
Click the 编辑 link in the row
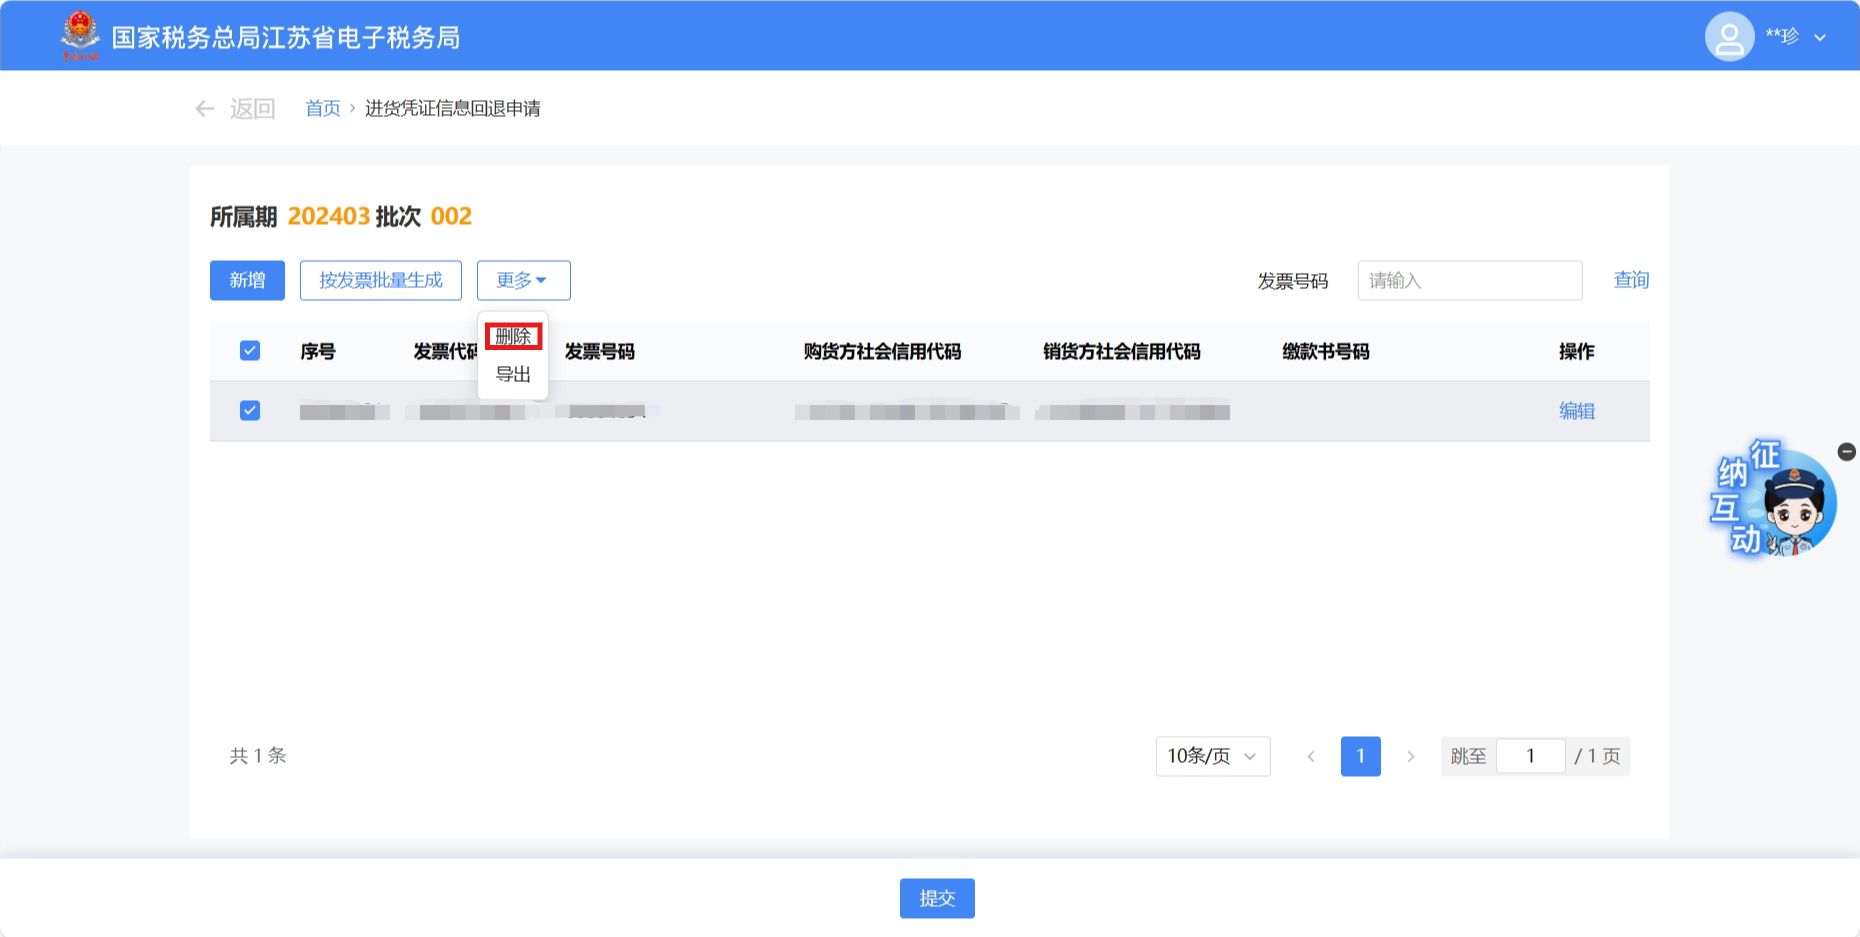[1576, 411]
